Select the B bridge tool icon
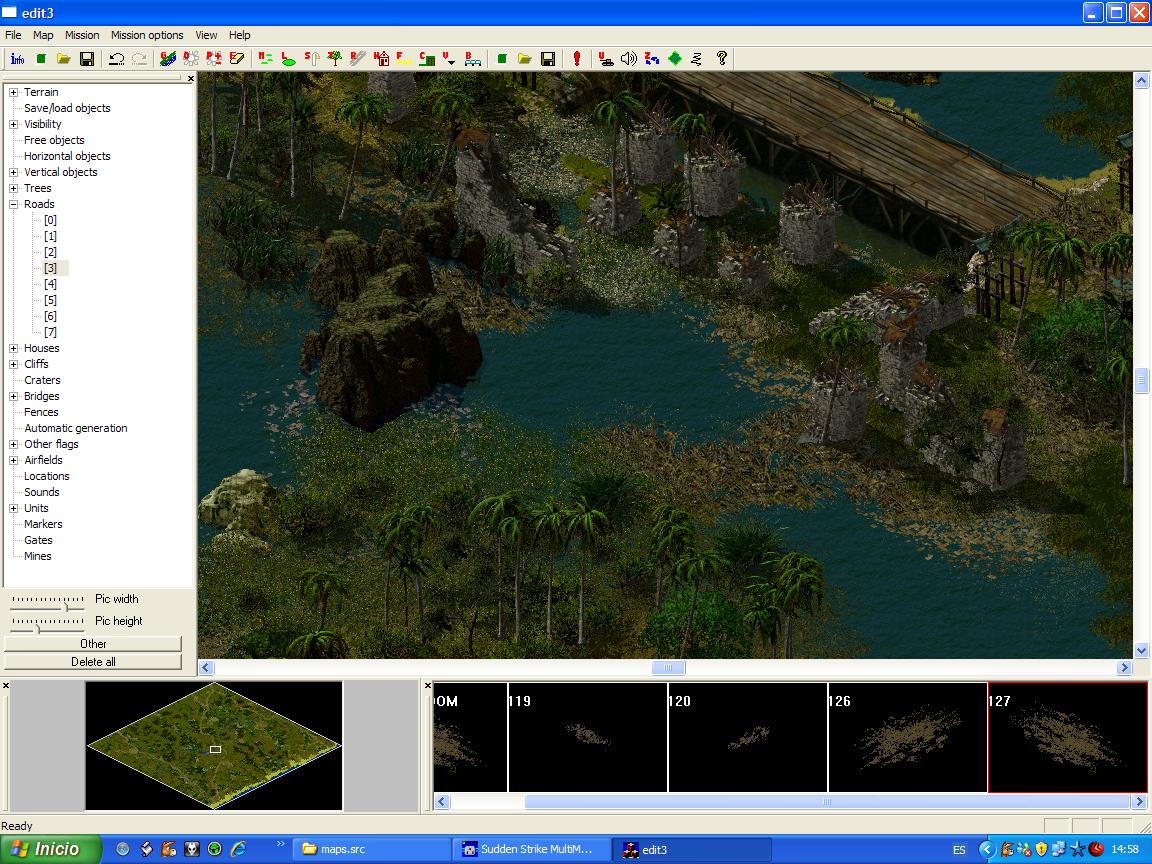Image resolution: width=1152 pixels, height=864 pixels. click(x=472, y=59)
